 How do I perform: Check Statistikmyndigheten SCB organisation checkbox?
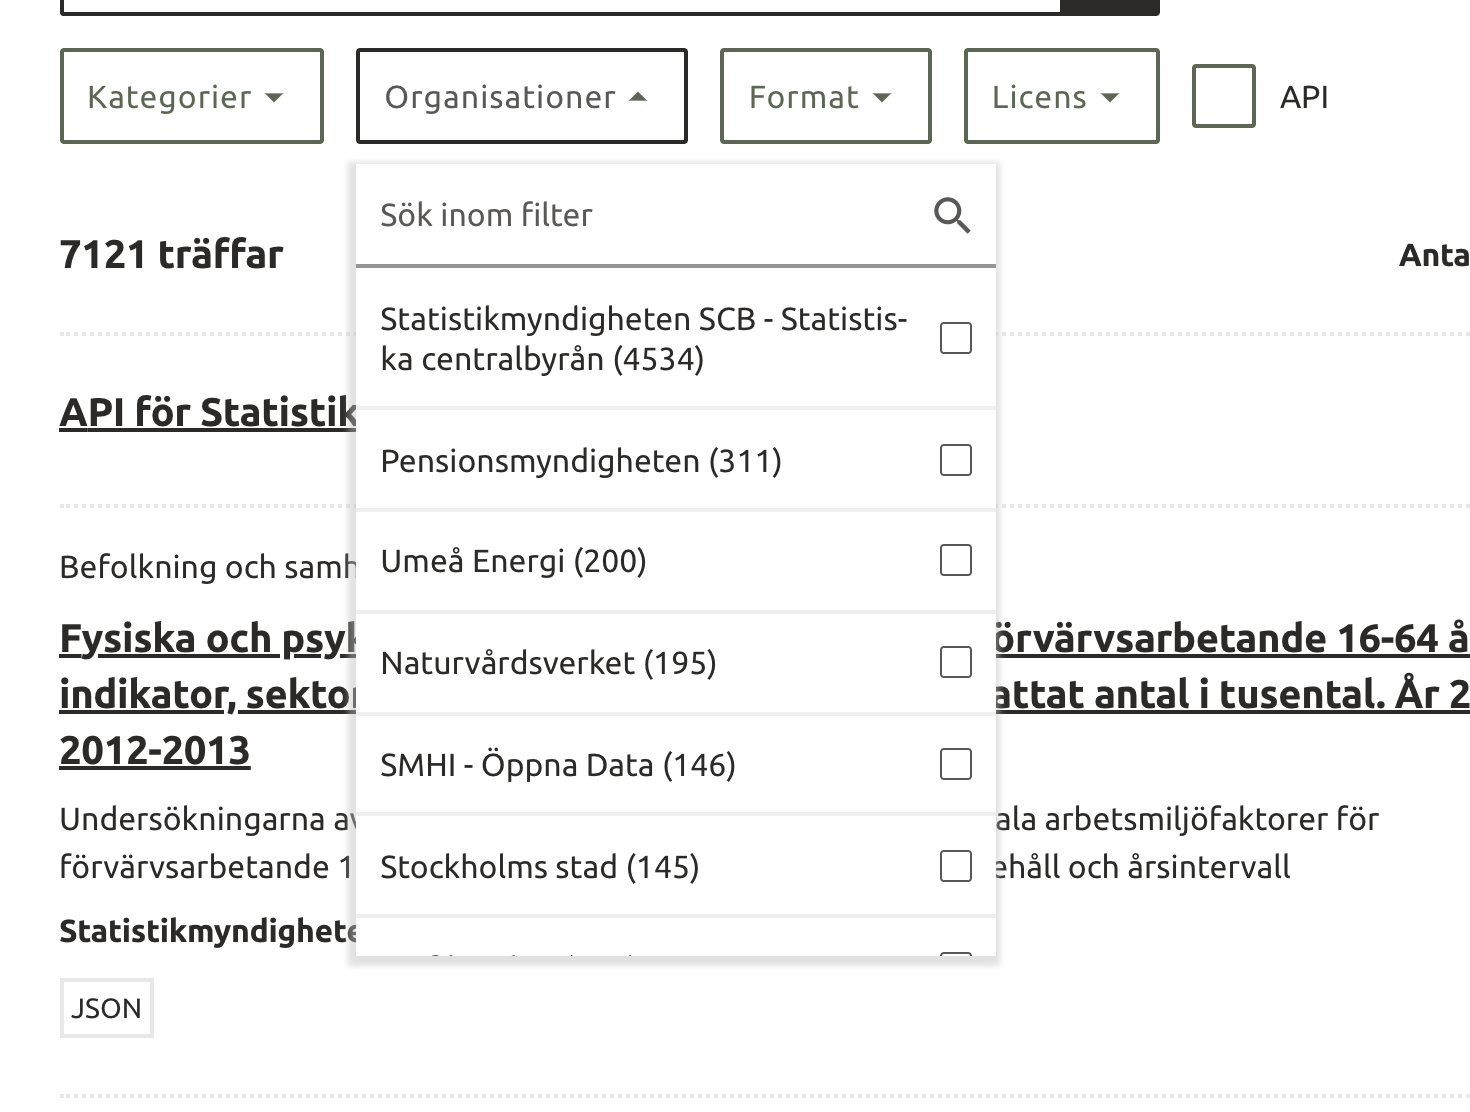coord(955,338)
